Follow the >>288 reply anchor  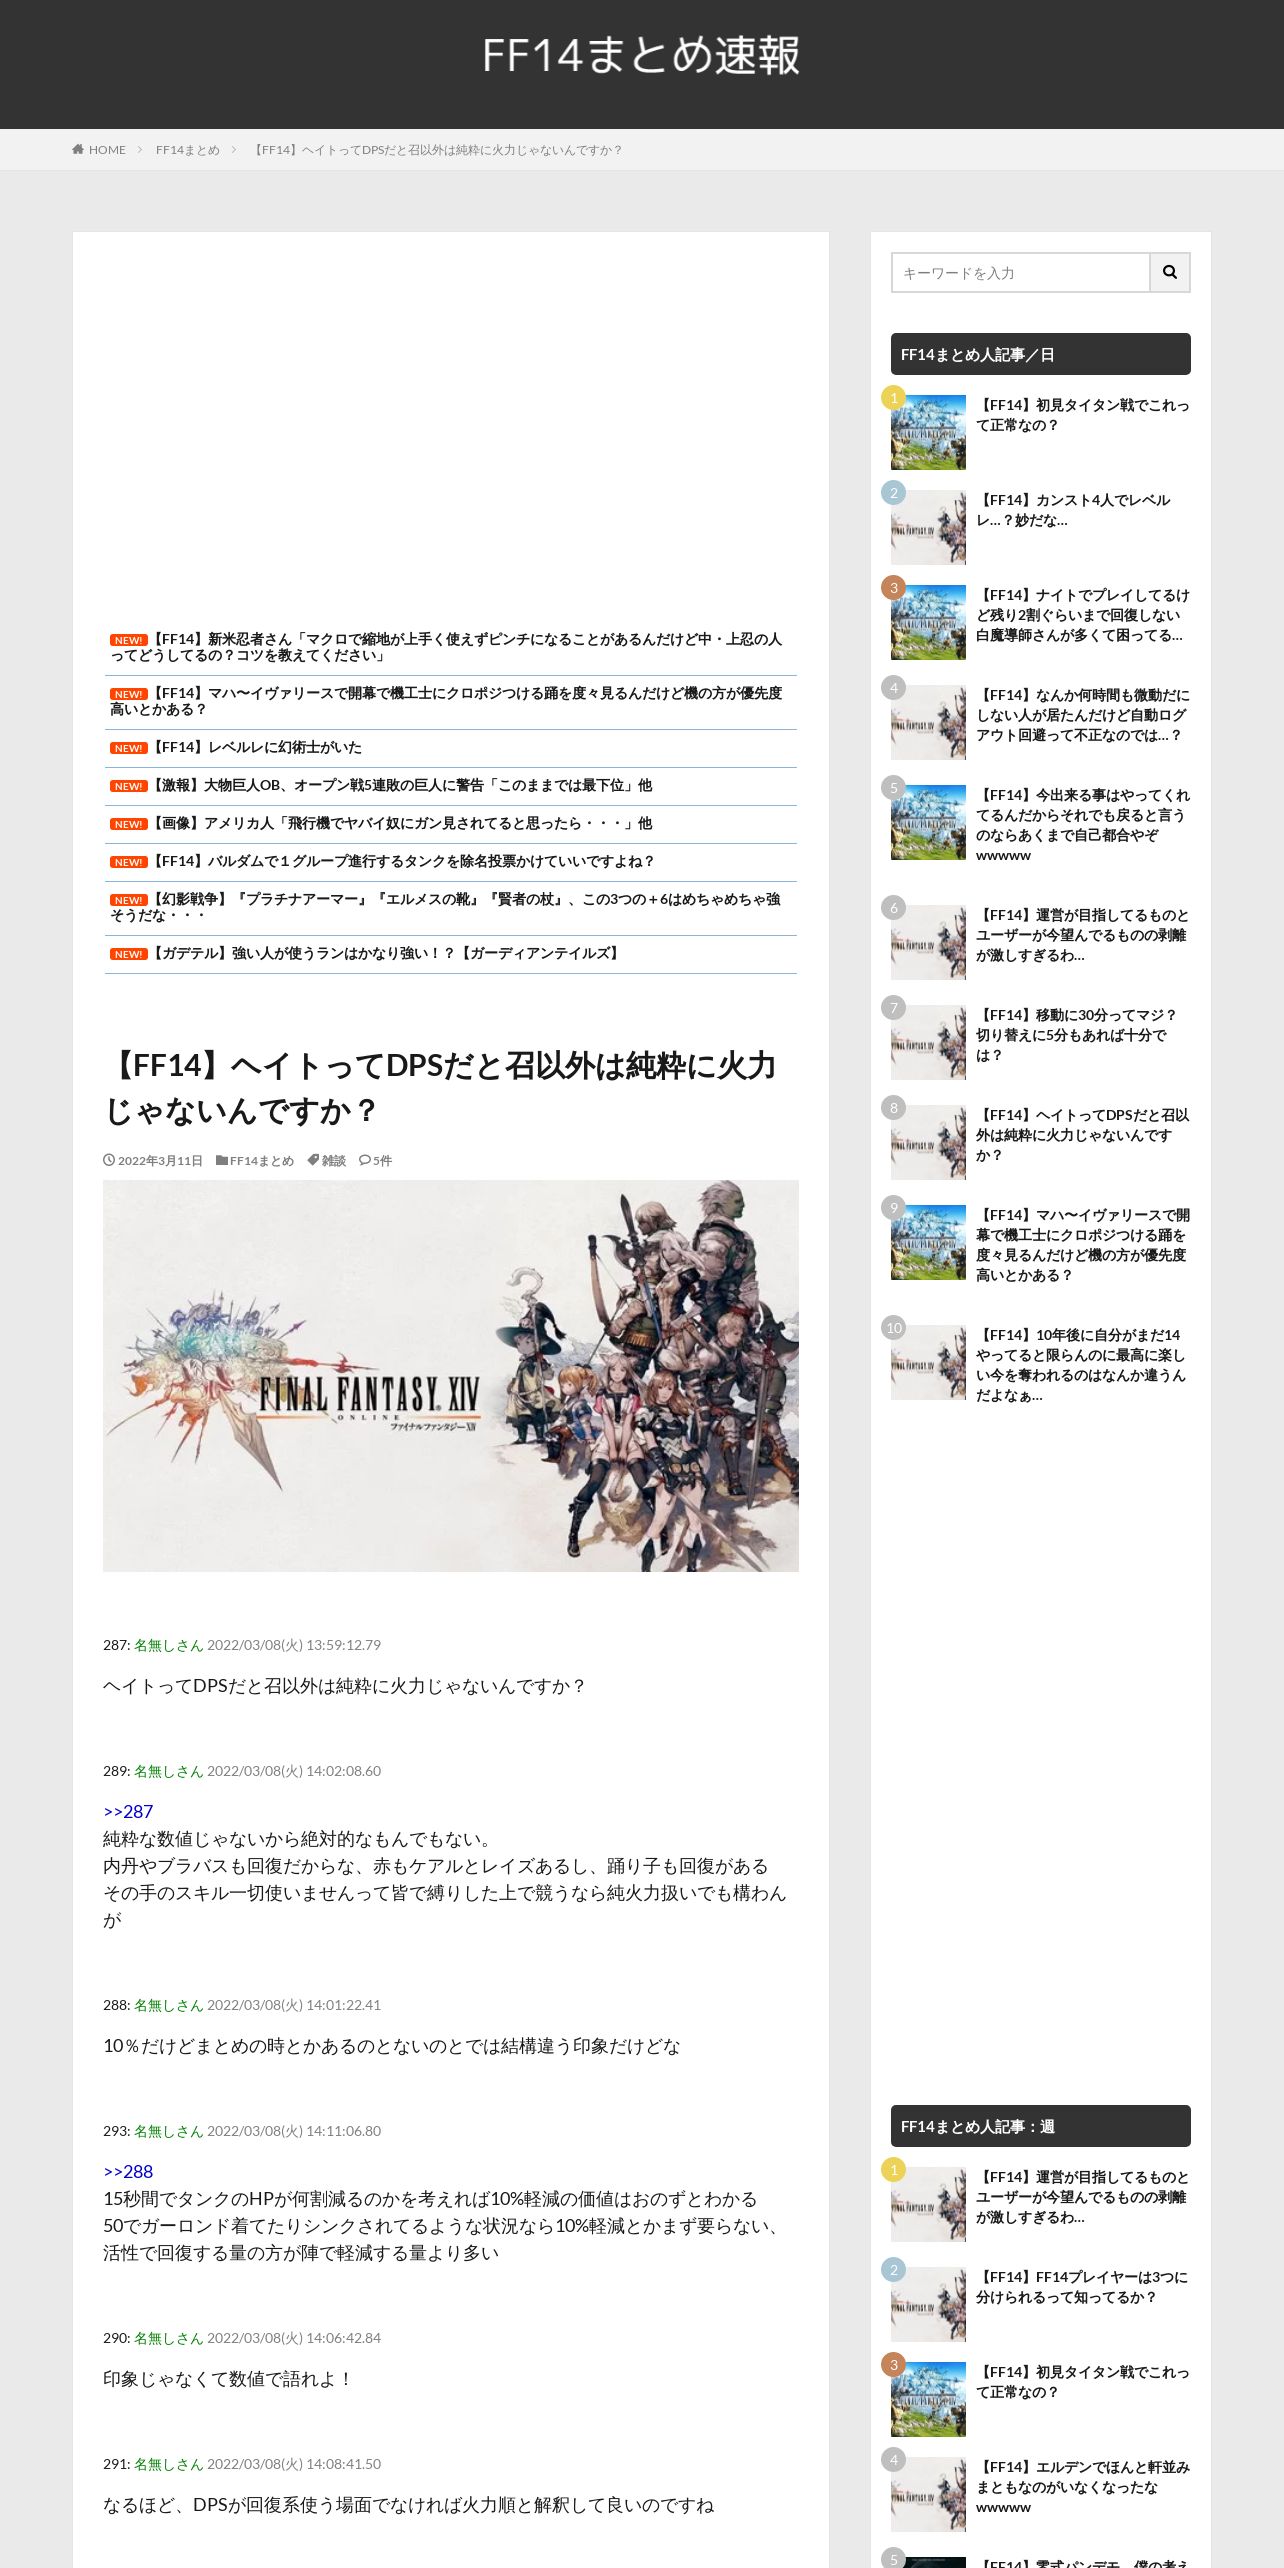click(x=128, y=2171)
